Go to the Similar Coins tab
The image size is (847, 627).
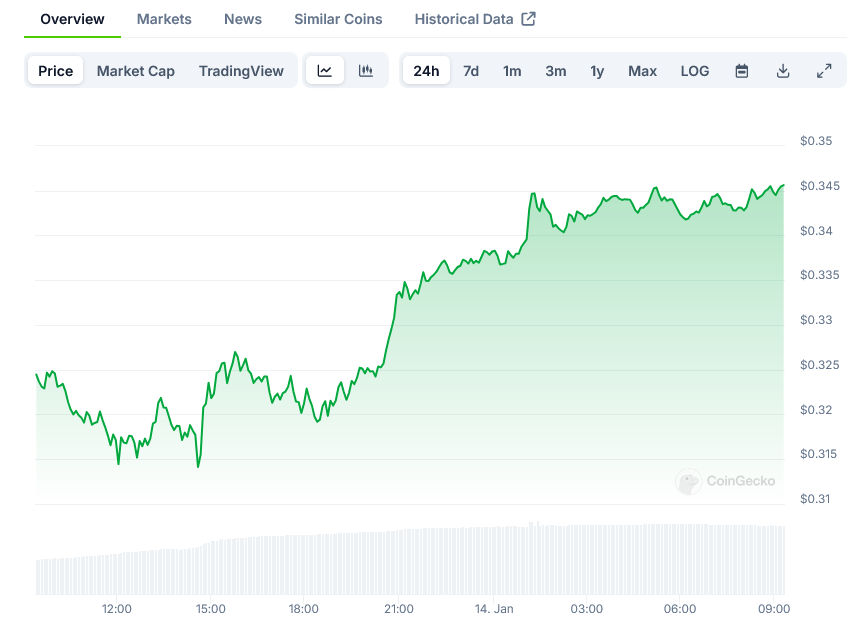click(x=338, y=19)
